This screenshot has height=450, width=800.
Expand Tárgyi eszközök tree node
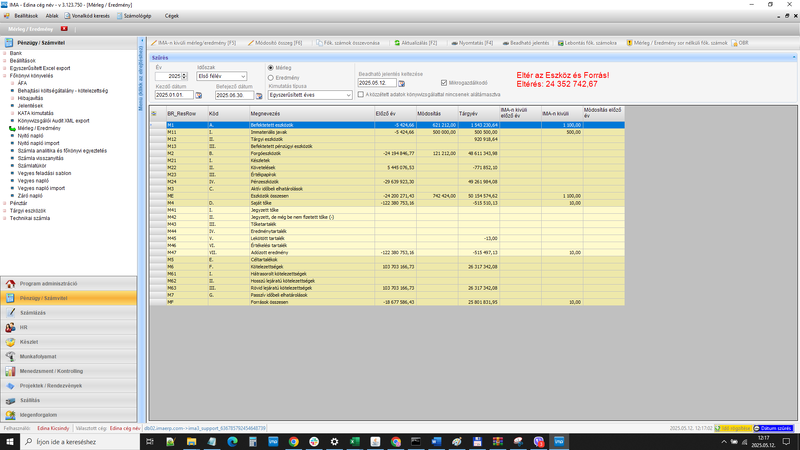(5, 211)
